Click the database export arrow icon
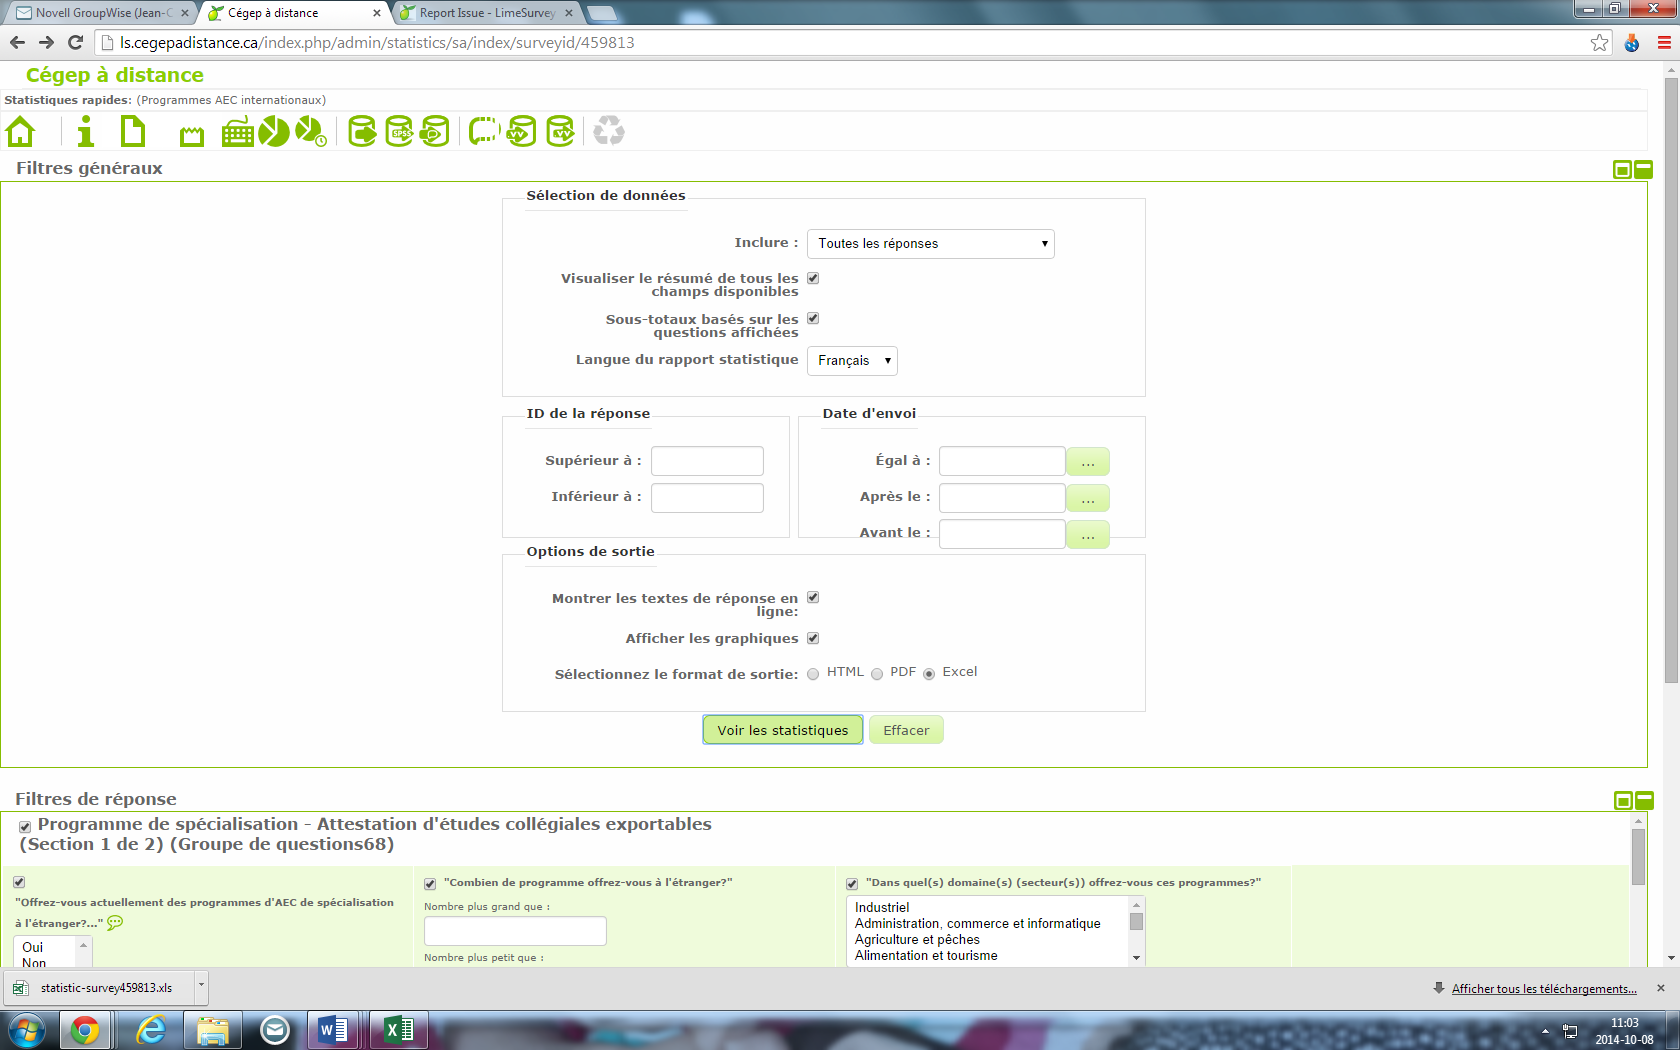This screenshot has height=1050, width=1680. click(362, 131)
